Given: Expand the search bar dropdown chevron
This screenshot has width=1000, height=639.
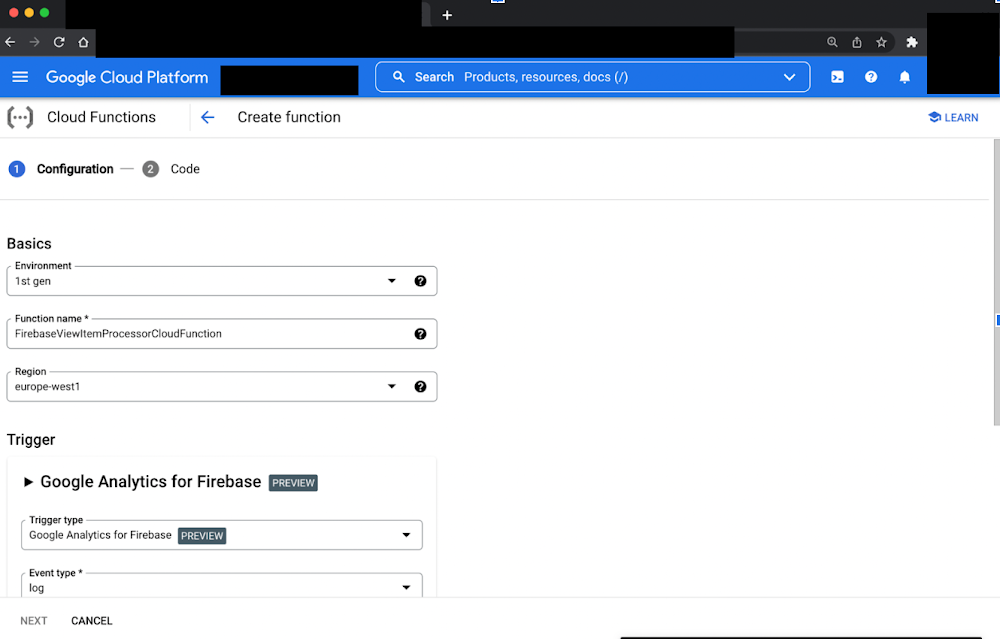Looking at the screenshot, I should 789,77.
